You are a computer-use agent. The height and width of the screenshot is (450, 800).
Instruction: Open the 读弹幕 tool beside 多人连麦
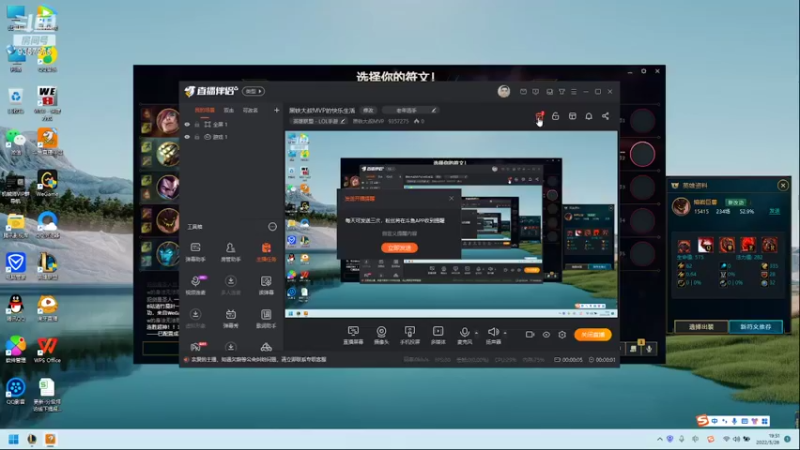(x=266, y=285)
